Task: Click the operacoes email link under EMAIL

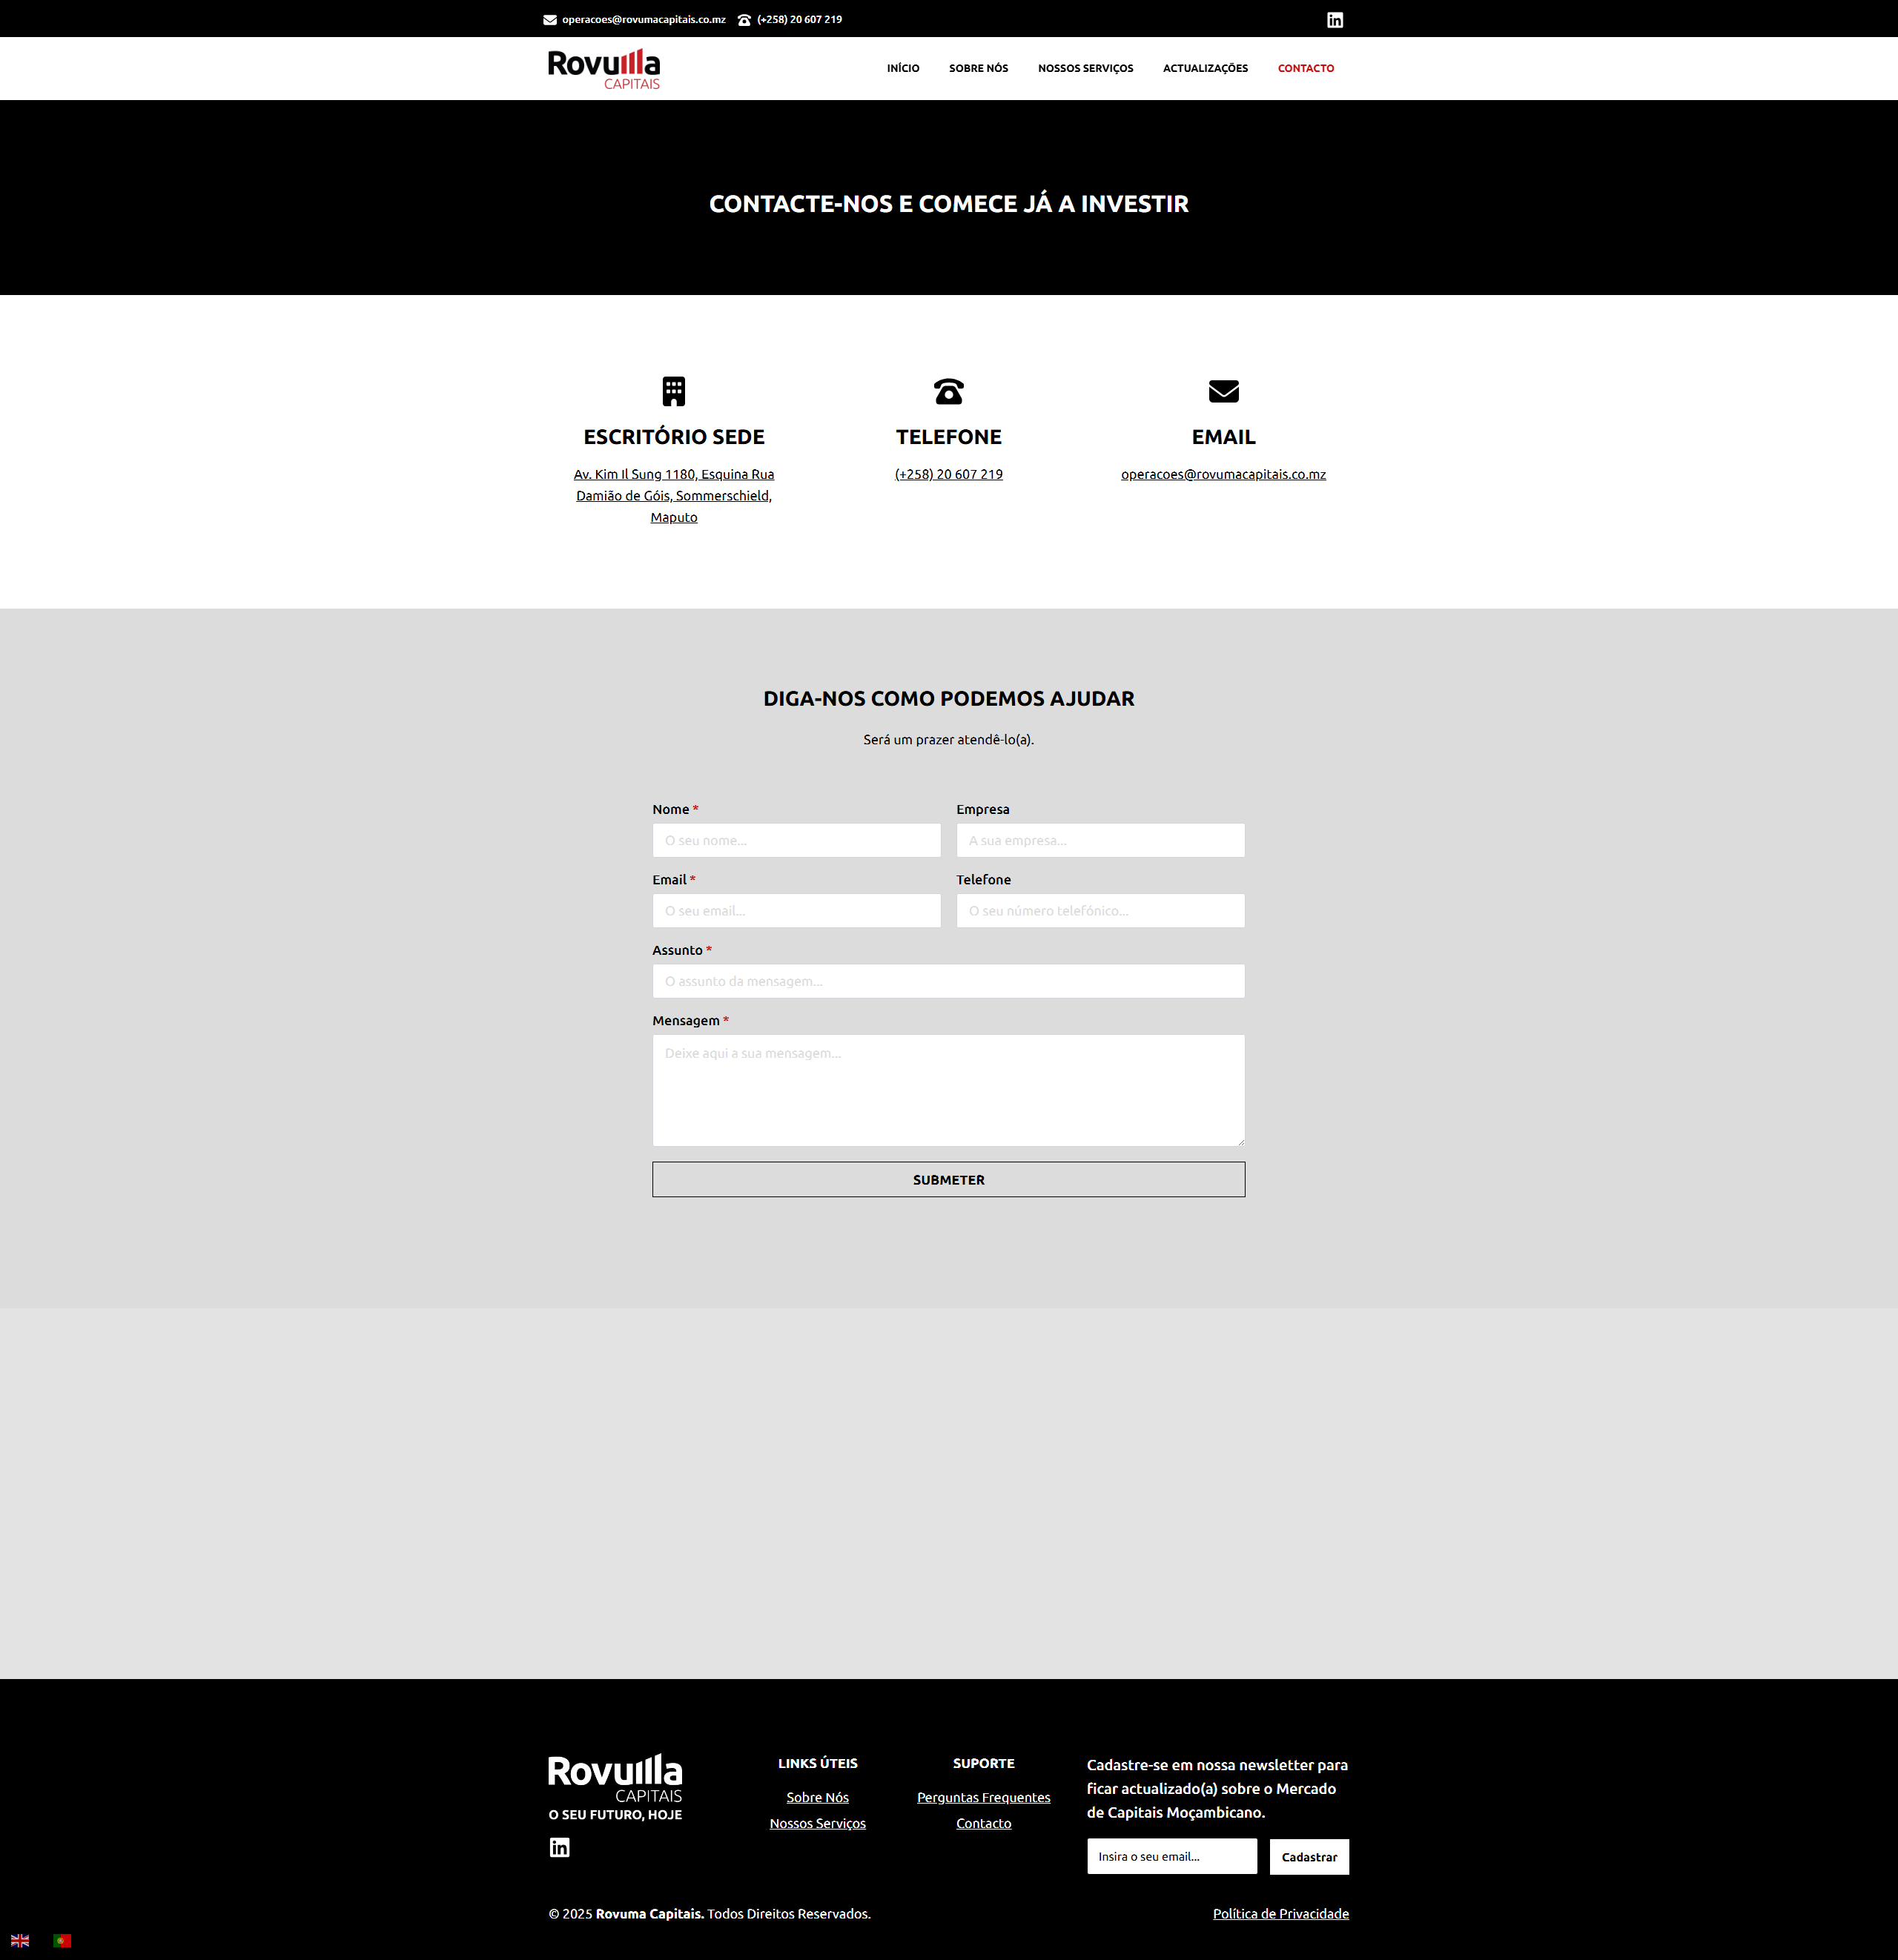Action: (x=1223, y=474)
